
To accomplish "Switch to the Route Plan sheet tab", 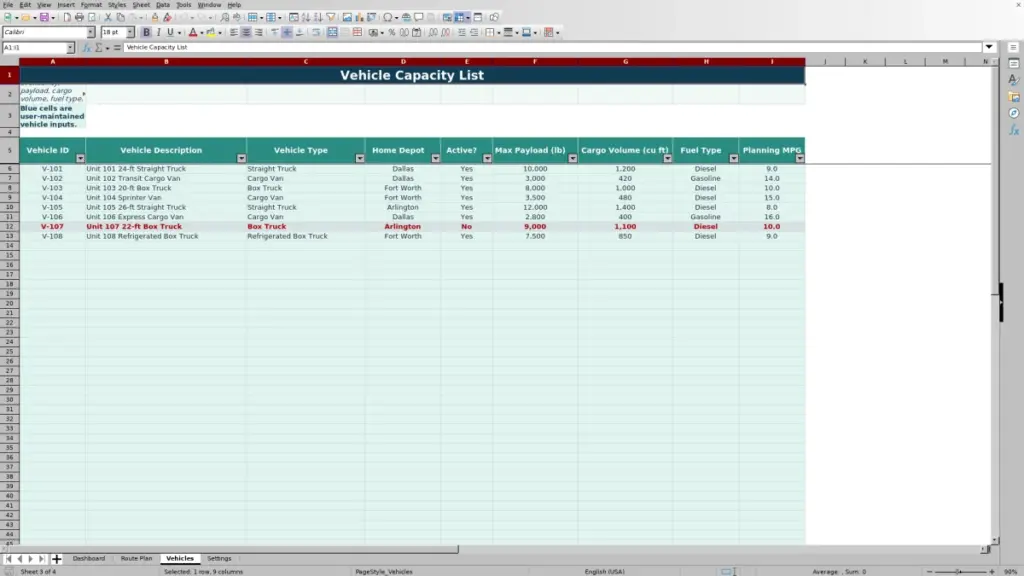I will (x=136, y=559).
